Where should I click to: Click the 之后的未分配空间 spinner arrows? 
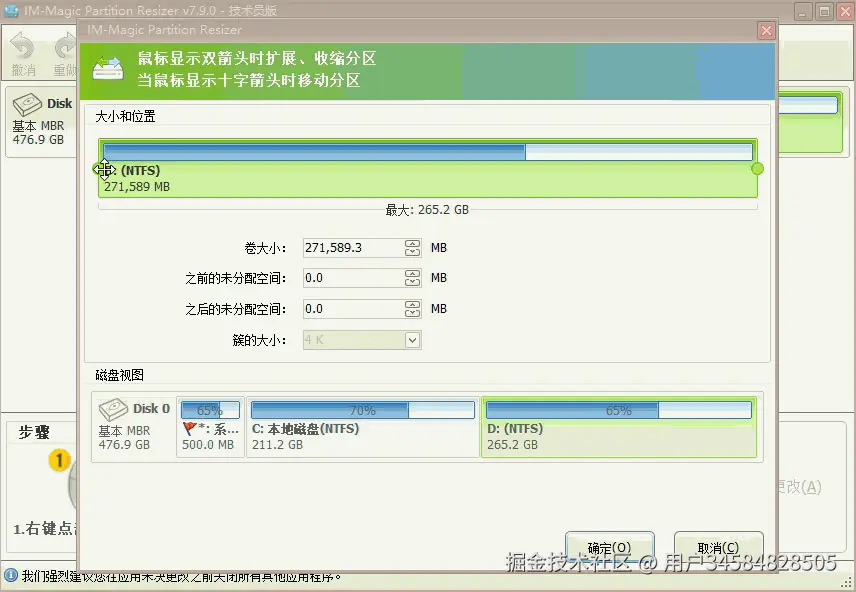[413, 309]
